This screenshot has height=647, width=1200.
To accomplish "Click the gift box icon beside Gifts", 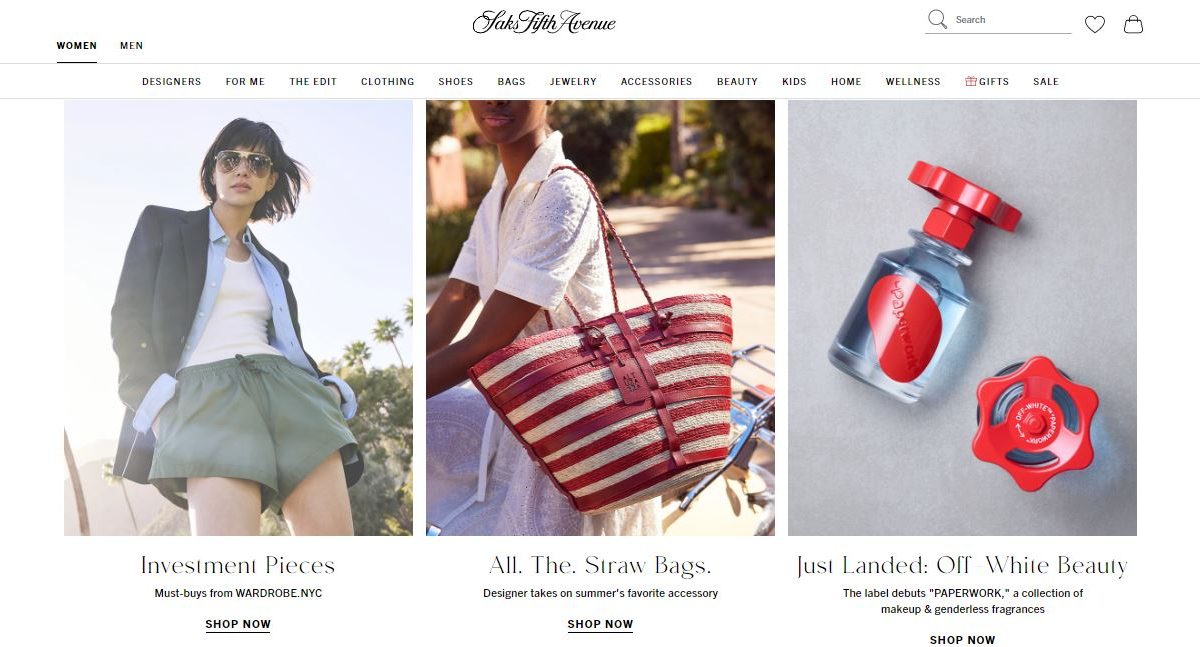I will click(x=970, y=82).
